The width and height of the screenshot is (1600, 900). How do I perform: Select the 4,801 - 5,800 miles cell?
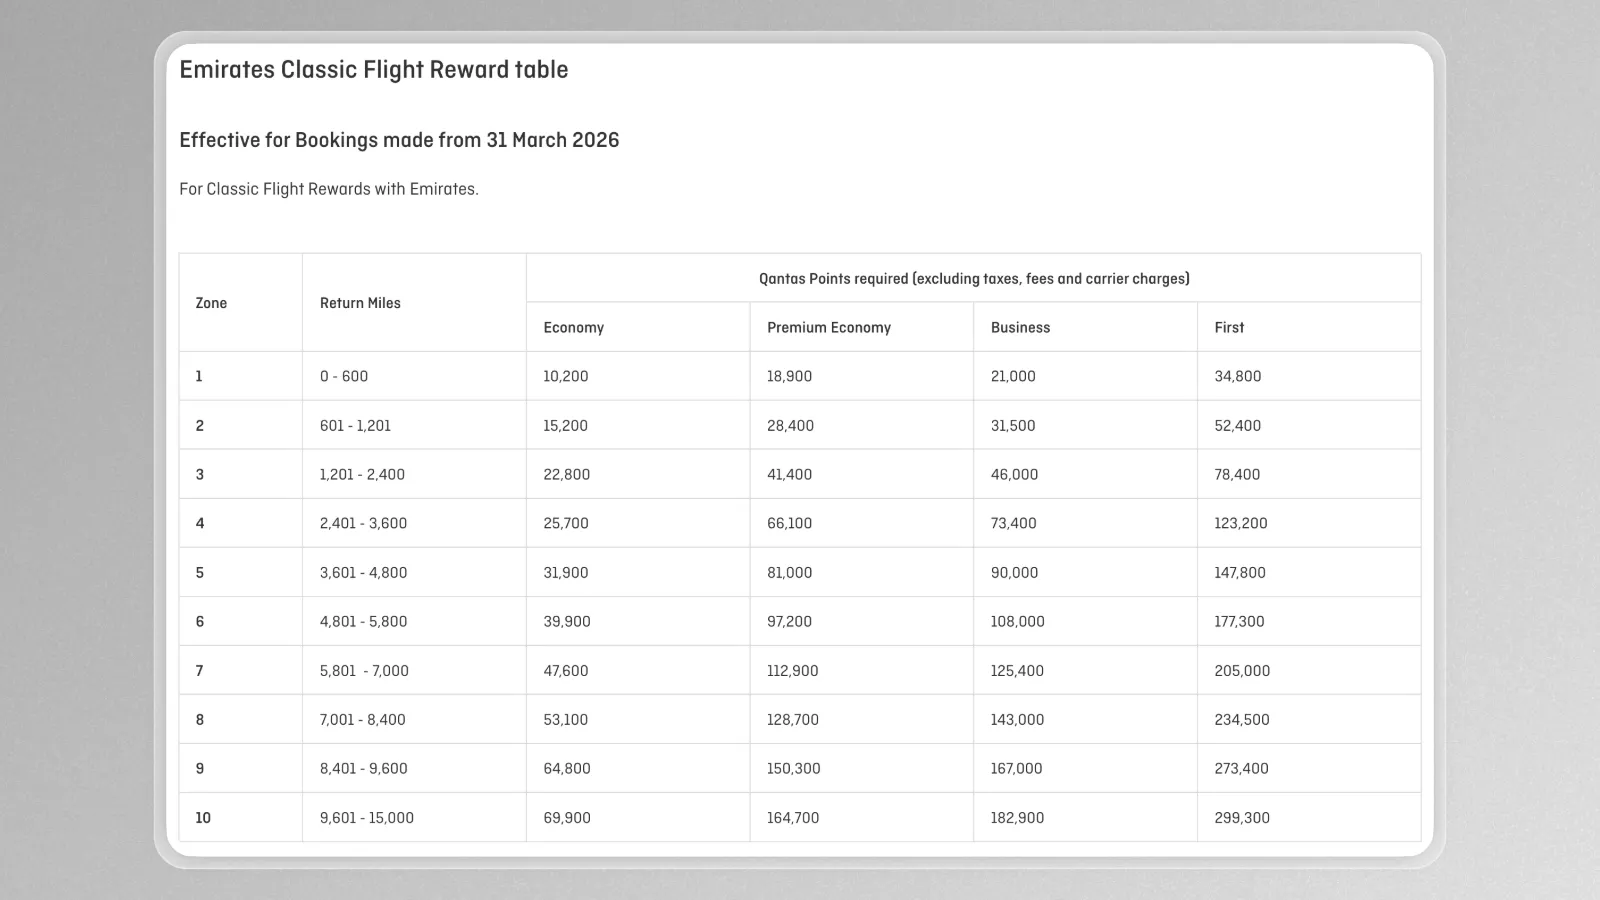(414, 621)
